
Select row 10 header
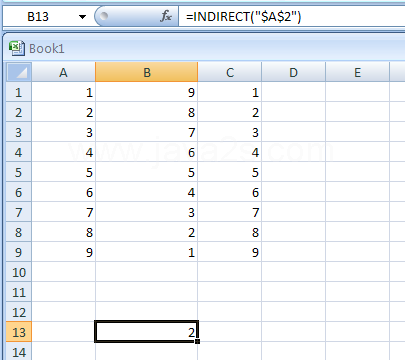pyautogui.click(x=19, y=272)
